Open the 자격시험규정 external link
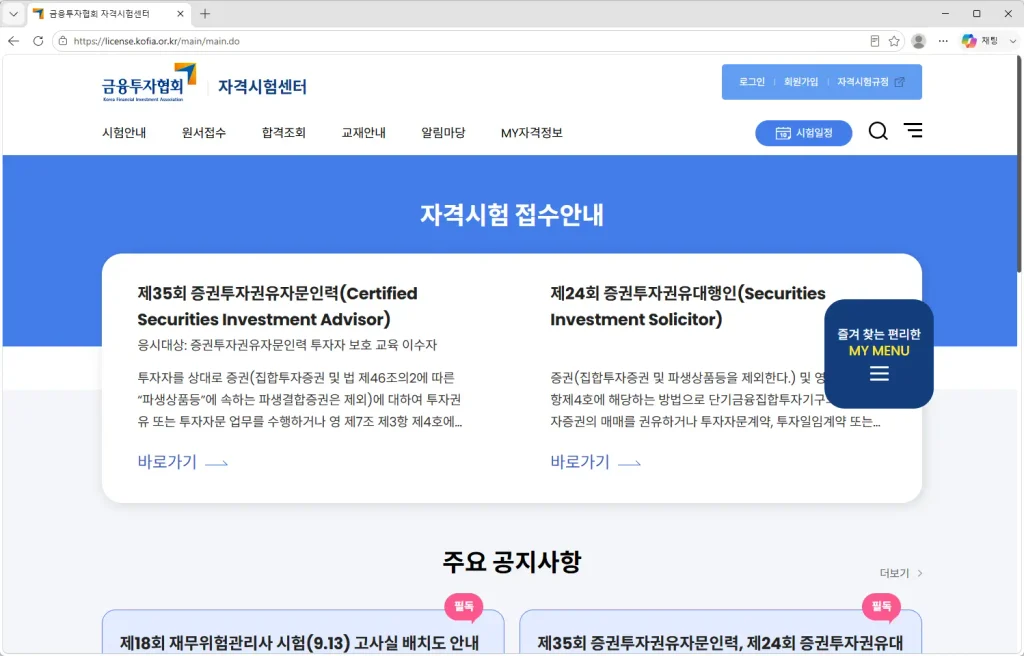The image size is (1024, 656). point(871,82)
